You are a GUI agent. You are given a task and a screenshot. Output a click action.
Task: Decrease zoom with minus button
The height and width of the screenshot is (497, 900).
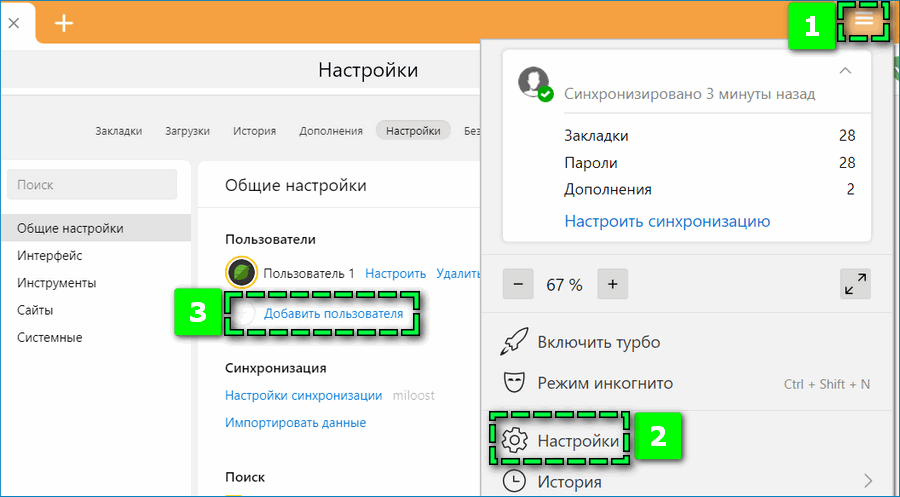[x=518, y=284]
